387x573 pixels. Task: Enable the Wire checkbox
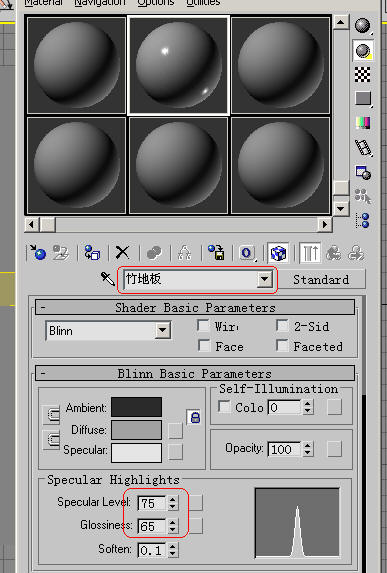coord(203,325)
